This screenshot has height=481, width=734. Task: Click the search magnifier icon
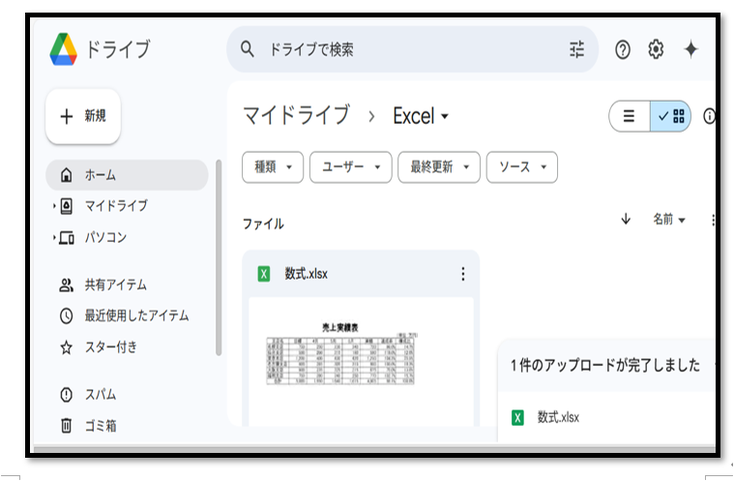(247, 49)
